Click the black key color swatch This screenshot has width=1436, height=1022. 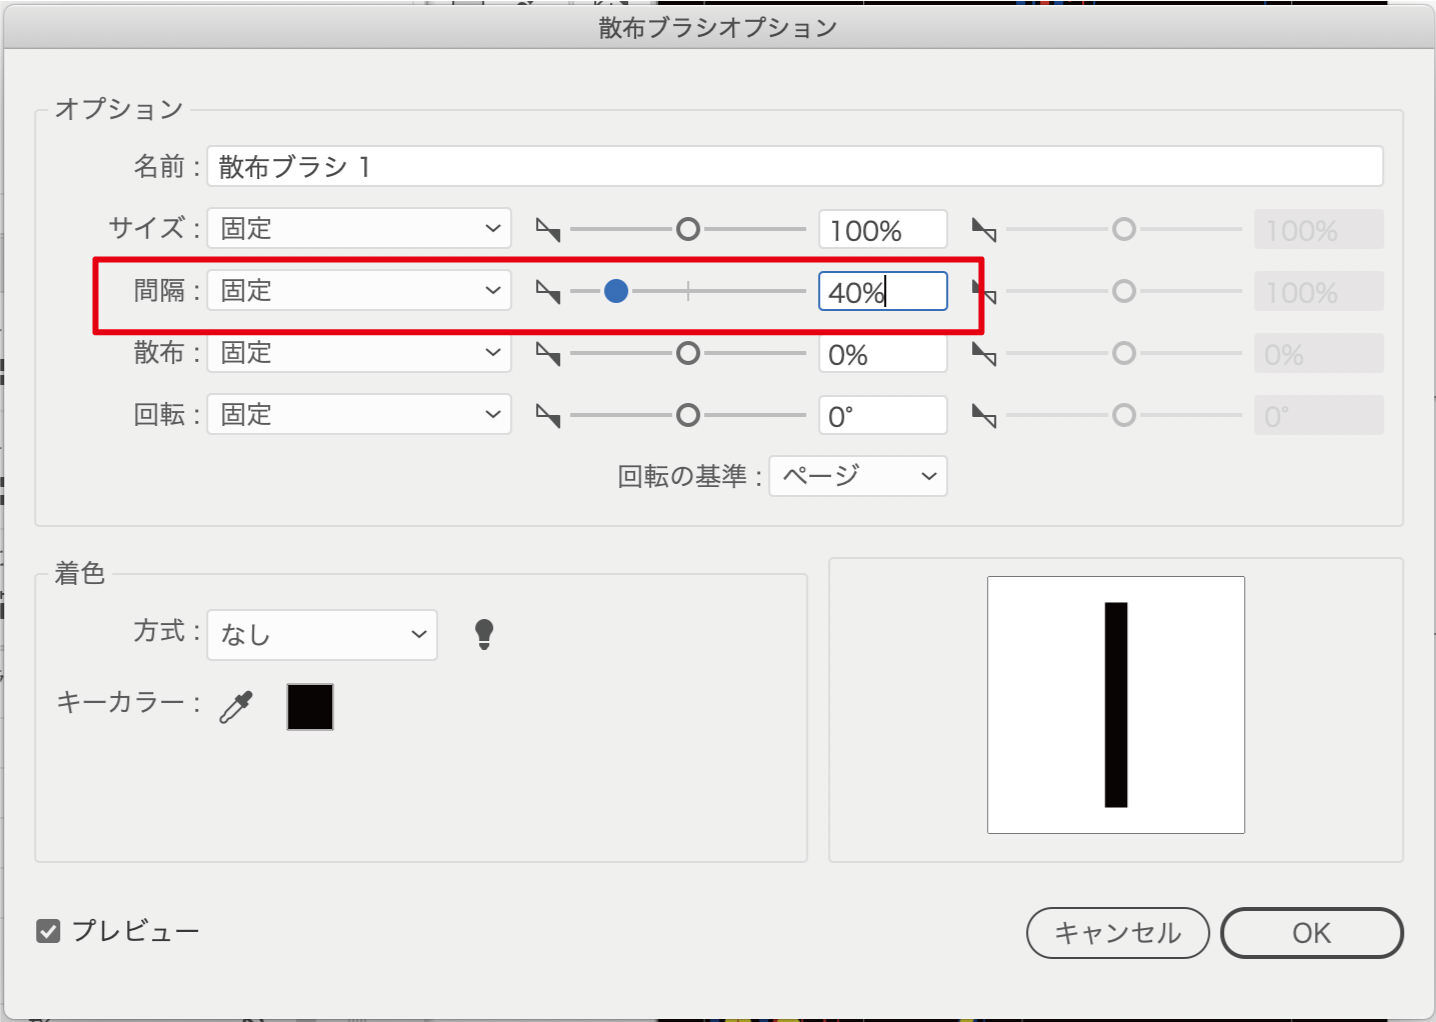coord(310,707)
